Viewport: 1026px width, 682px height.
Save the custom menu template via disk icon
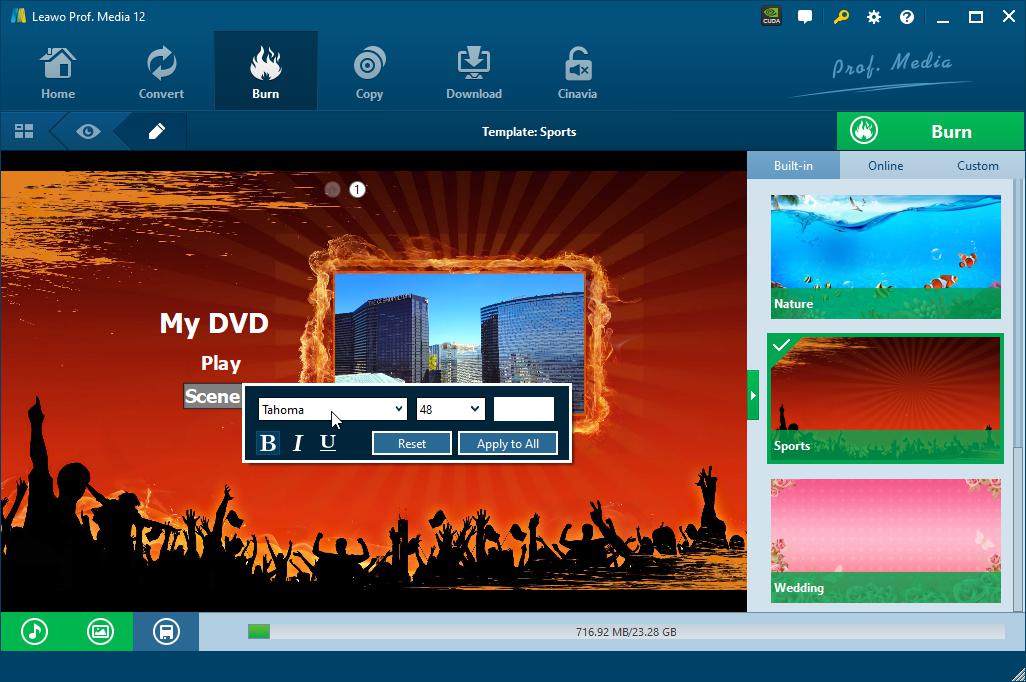[166, 632]
